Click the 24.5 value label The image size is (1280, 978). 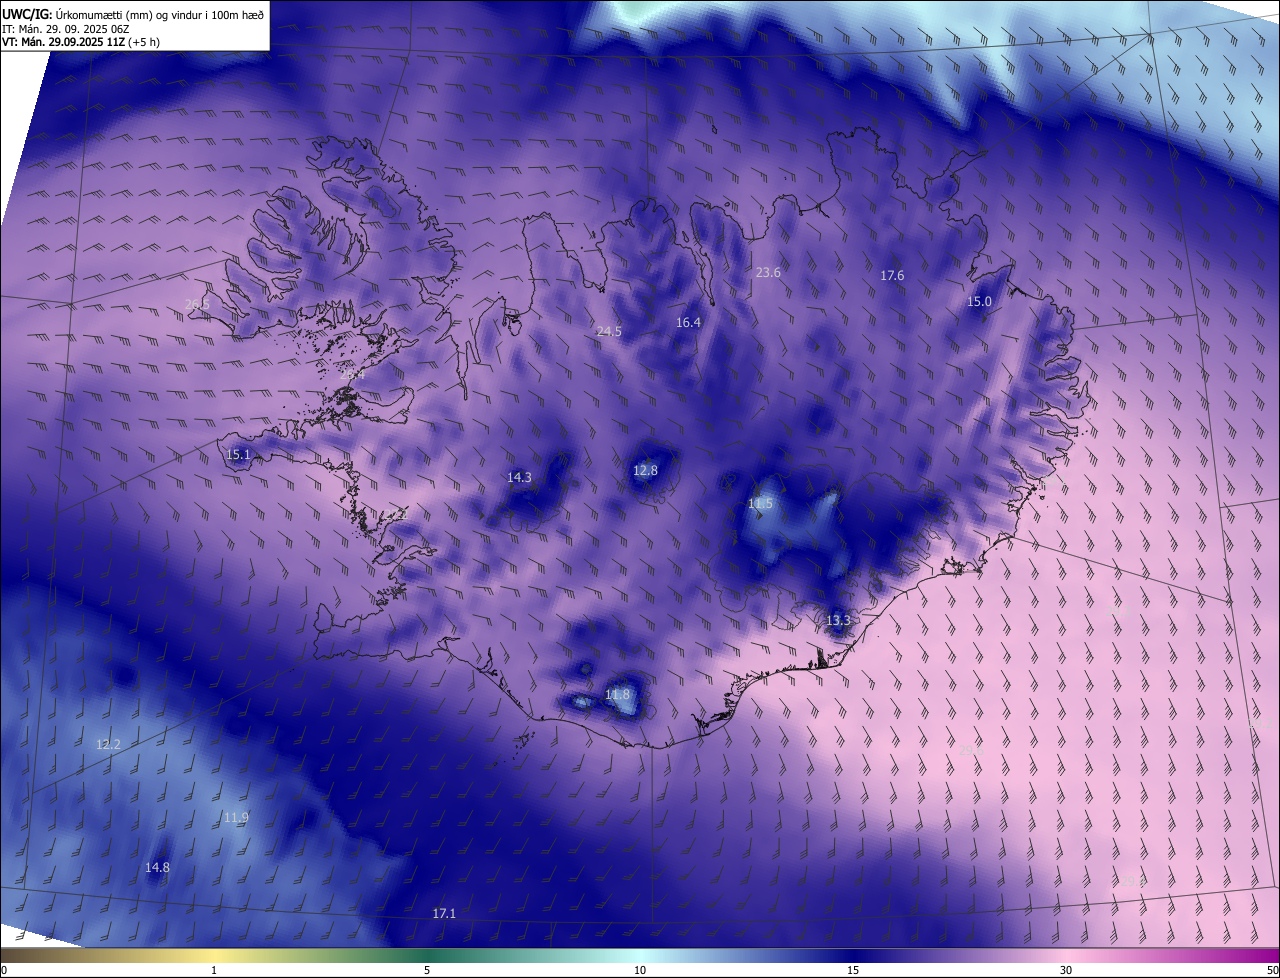pyautogui.click(x=609, y=331)
